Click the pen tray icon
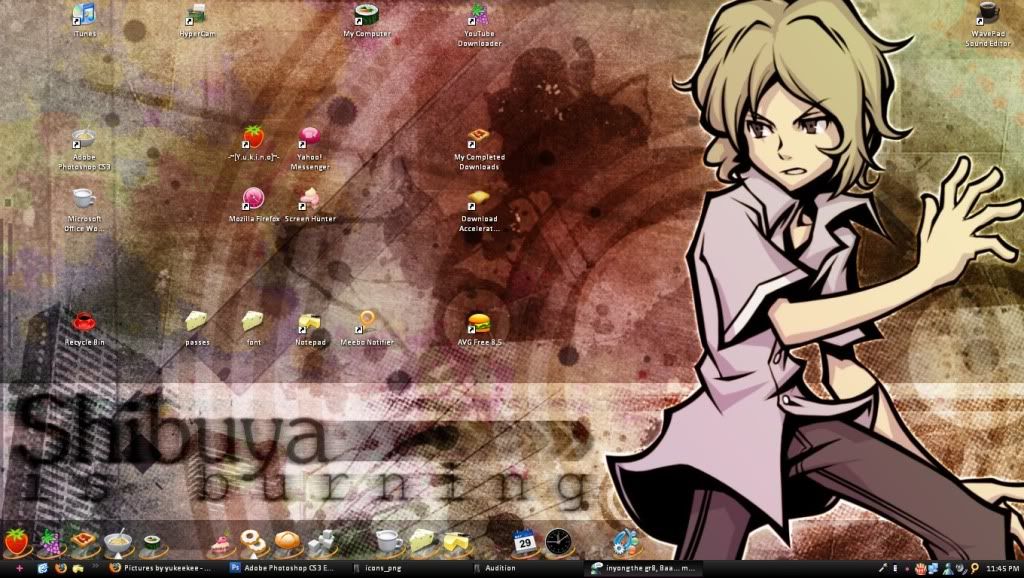Screen dimensions: 1024x578 [x=882, y=568]
